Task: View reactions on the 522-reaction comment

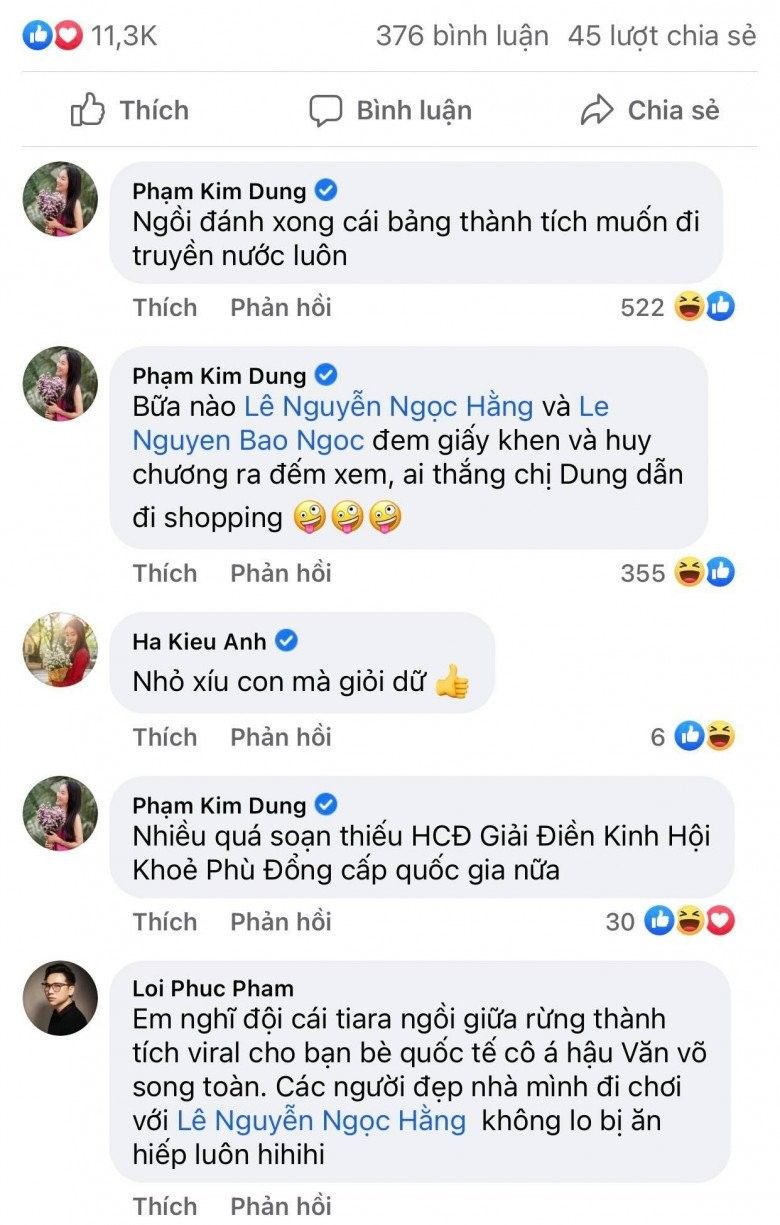Action: (x=677, y=307)
